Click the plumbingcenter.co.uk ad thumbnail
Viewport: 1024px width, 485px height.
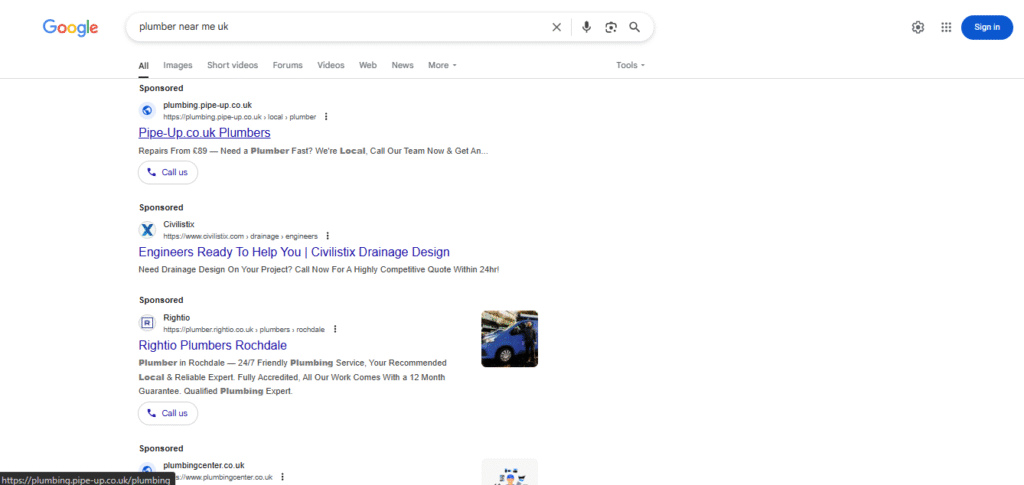click(509, 473)
